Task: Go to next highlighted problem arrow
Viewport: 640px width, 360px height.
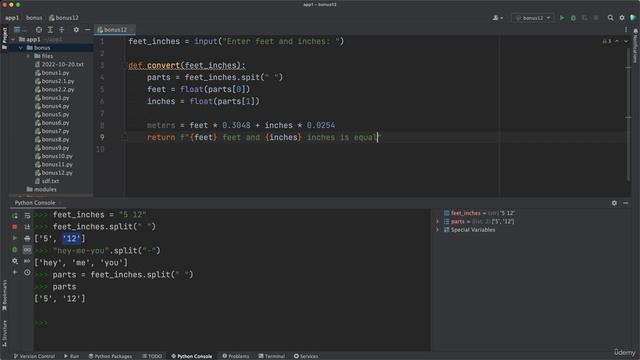Action: [x=626, y=41]
